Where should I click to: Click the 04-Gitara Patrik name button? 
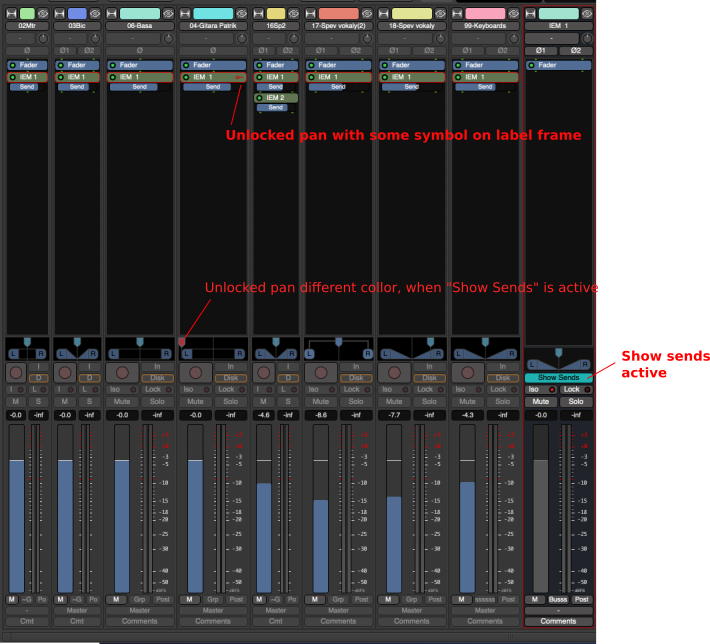coord(212,26)
